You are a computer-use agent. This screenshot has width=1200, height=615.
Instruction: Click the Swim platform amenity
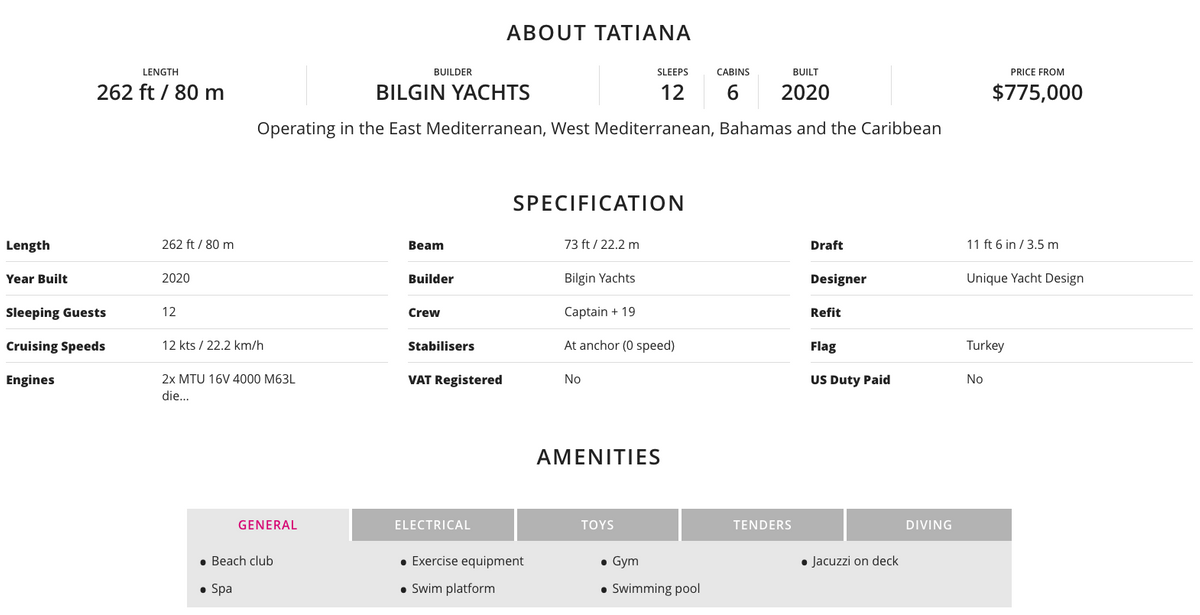(453, 588)
